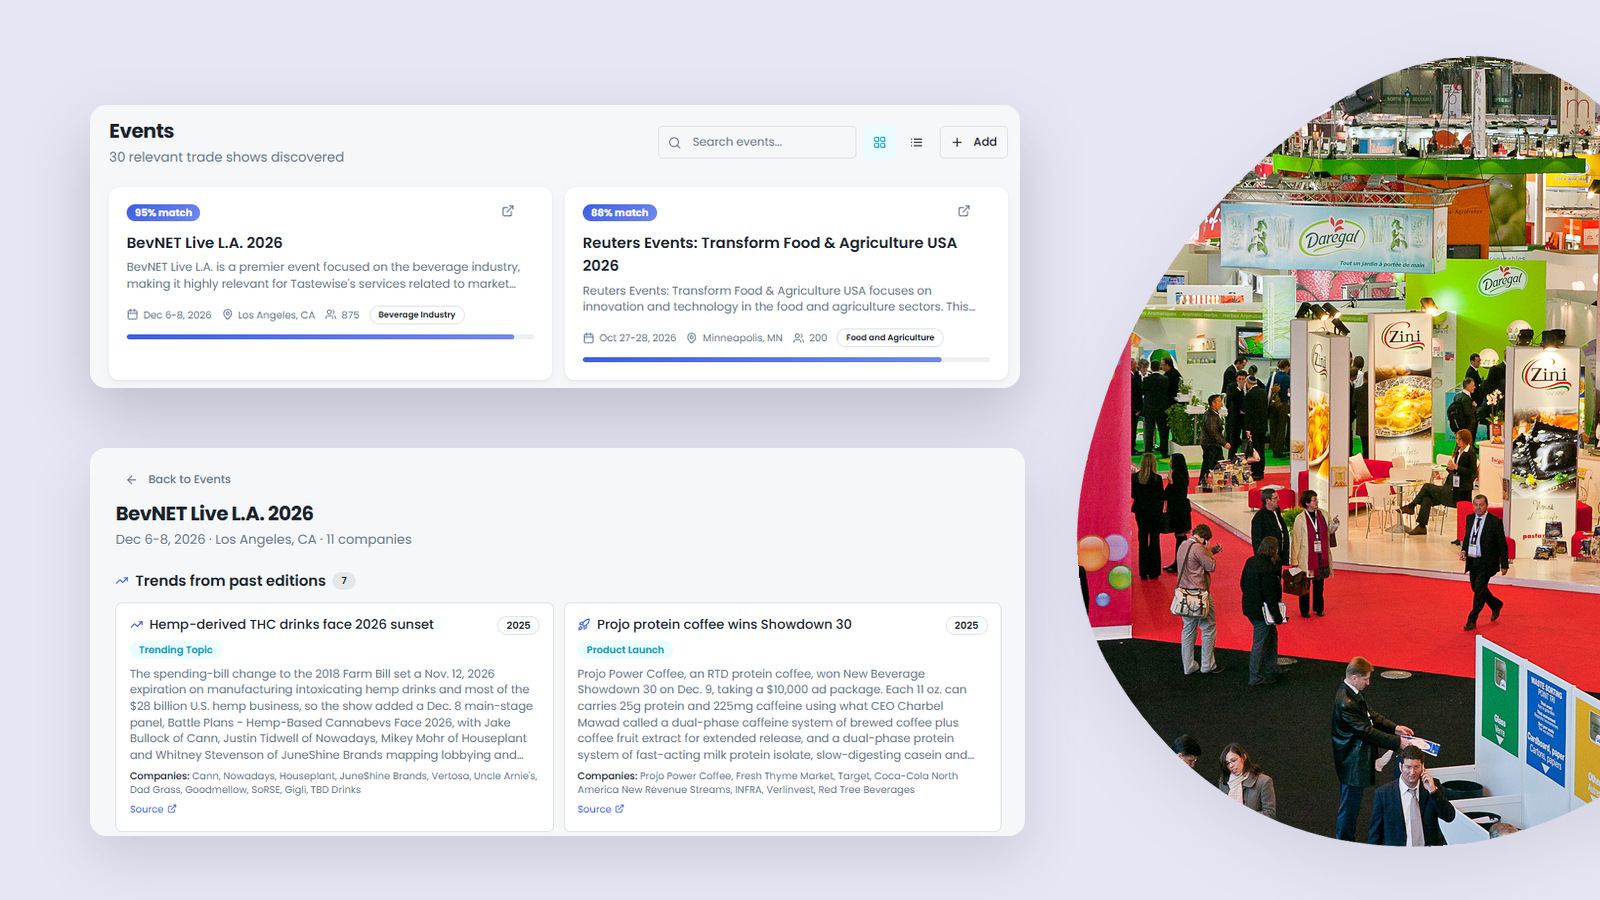This screenshot has width=1600, height=900.
Task: Click the Add event button
Action: pyautogui.click(x=973, y=142)
